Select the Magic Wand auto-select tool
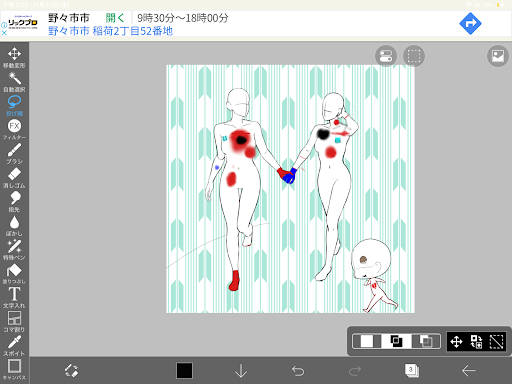The height and width of the screenshot is (384, 512). (x=14, y=81)
